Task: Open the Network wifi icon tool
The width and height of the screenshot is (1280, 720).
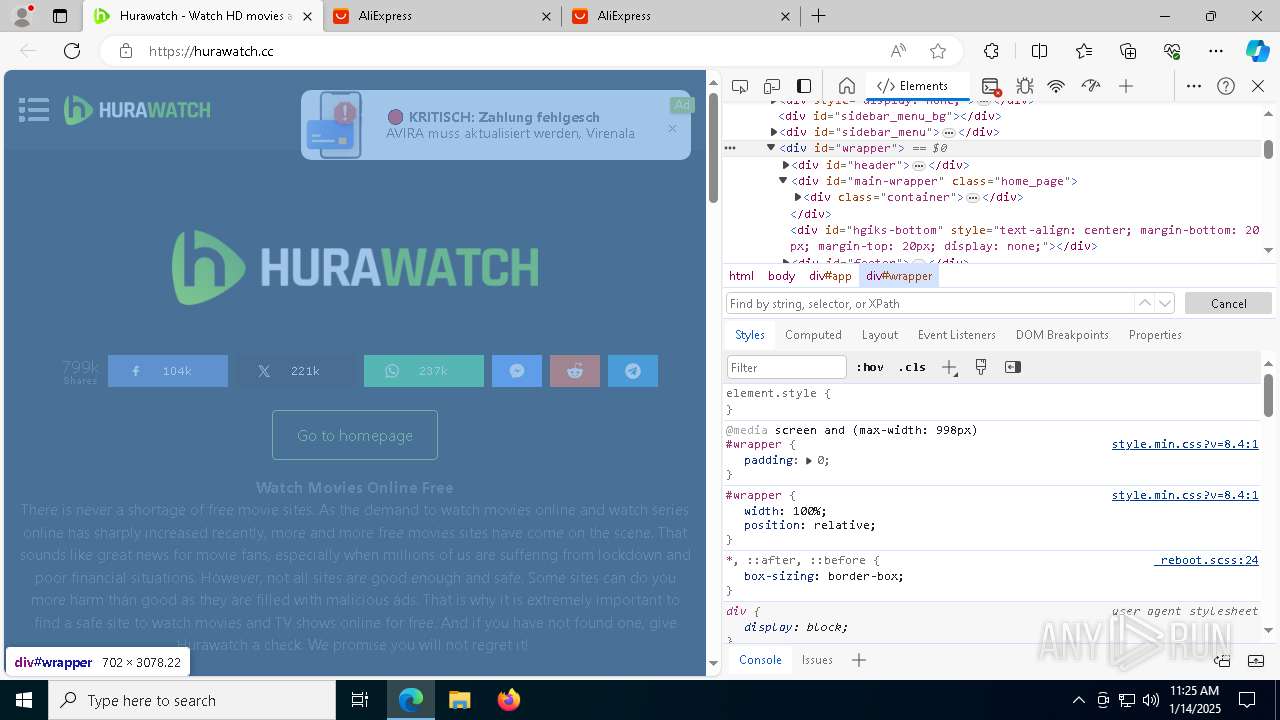Action: pyautogui.click(x=1056, y=86)
